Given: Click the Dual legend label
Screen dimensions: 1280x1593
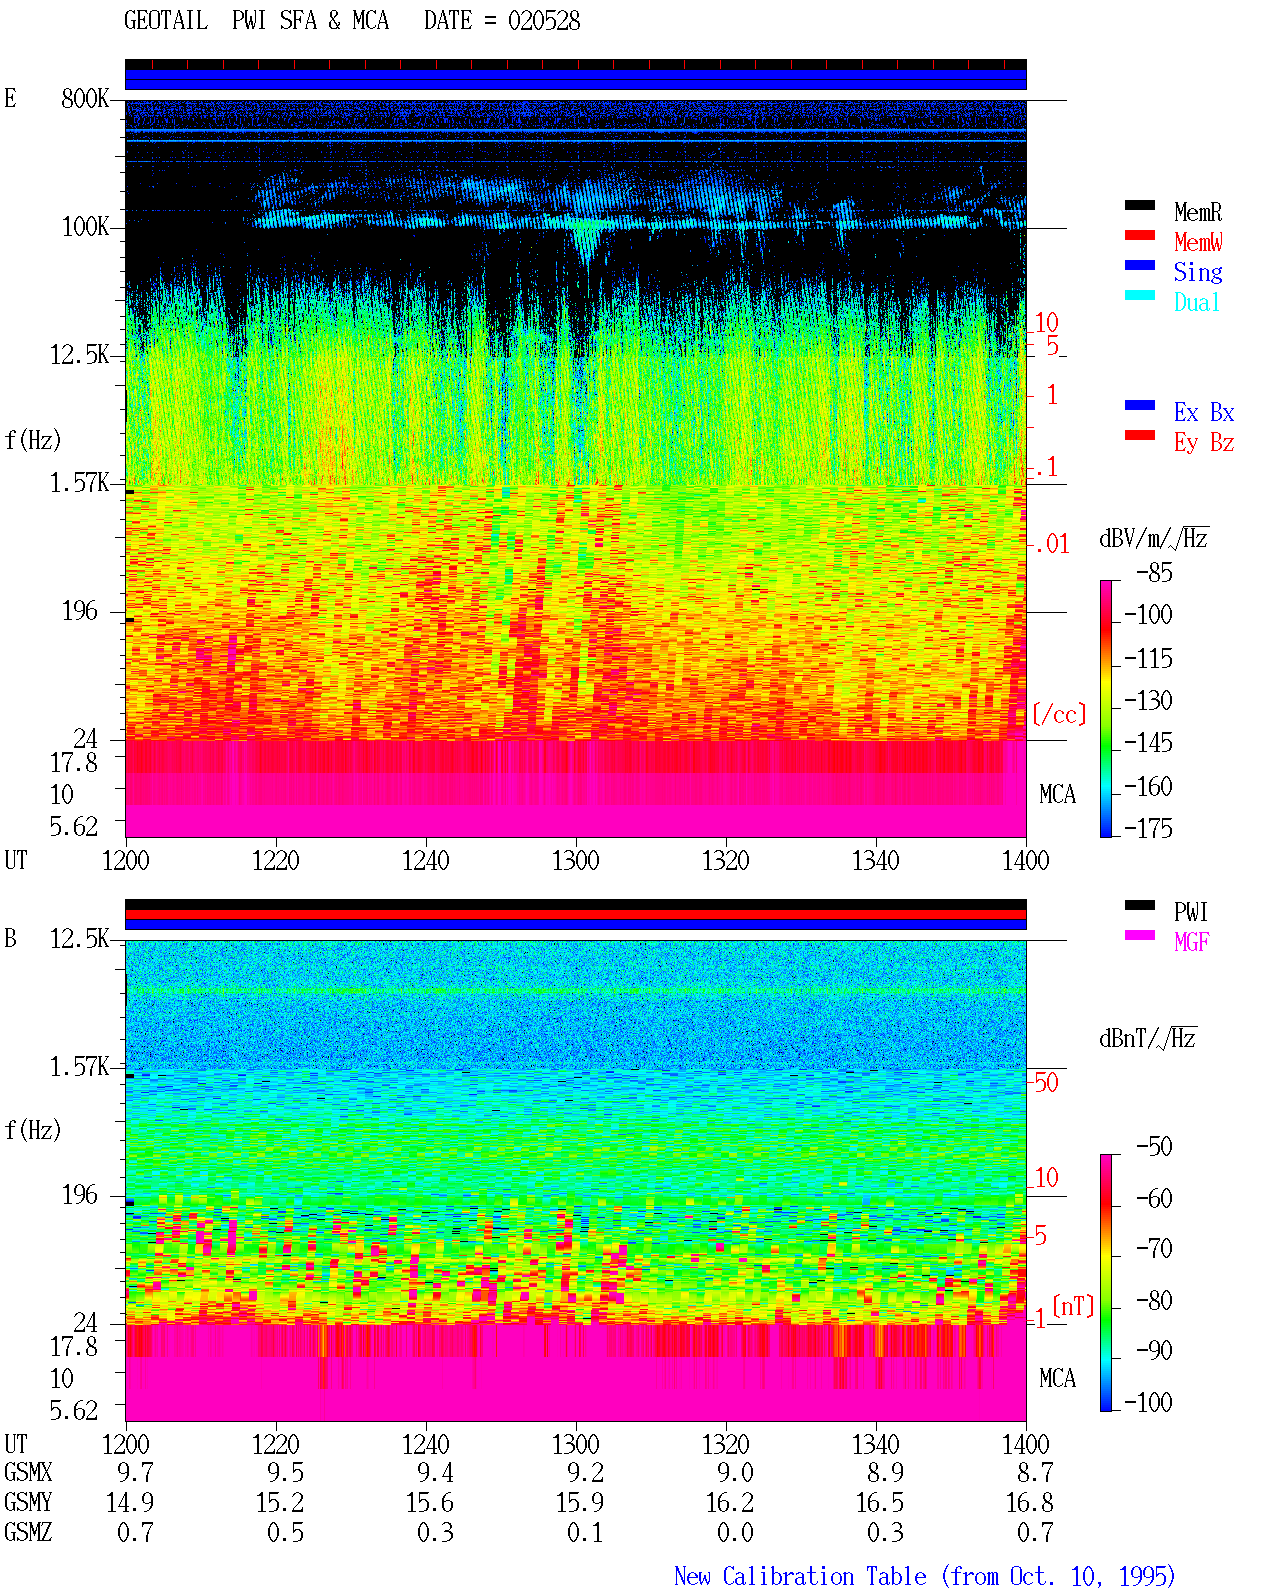Looking at the screenshot, I should pyautogui.click(x=1198, y=302).
